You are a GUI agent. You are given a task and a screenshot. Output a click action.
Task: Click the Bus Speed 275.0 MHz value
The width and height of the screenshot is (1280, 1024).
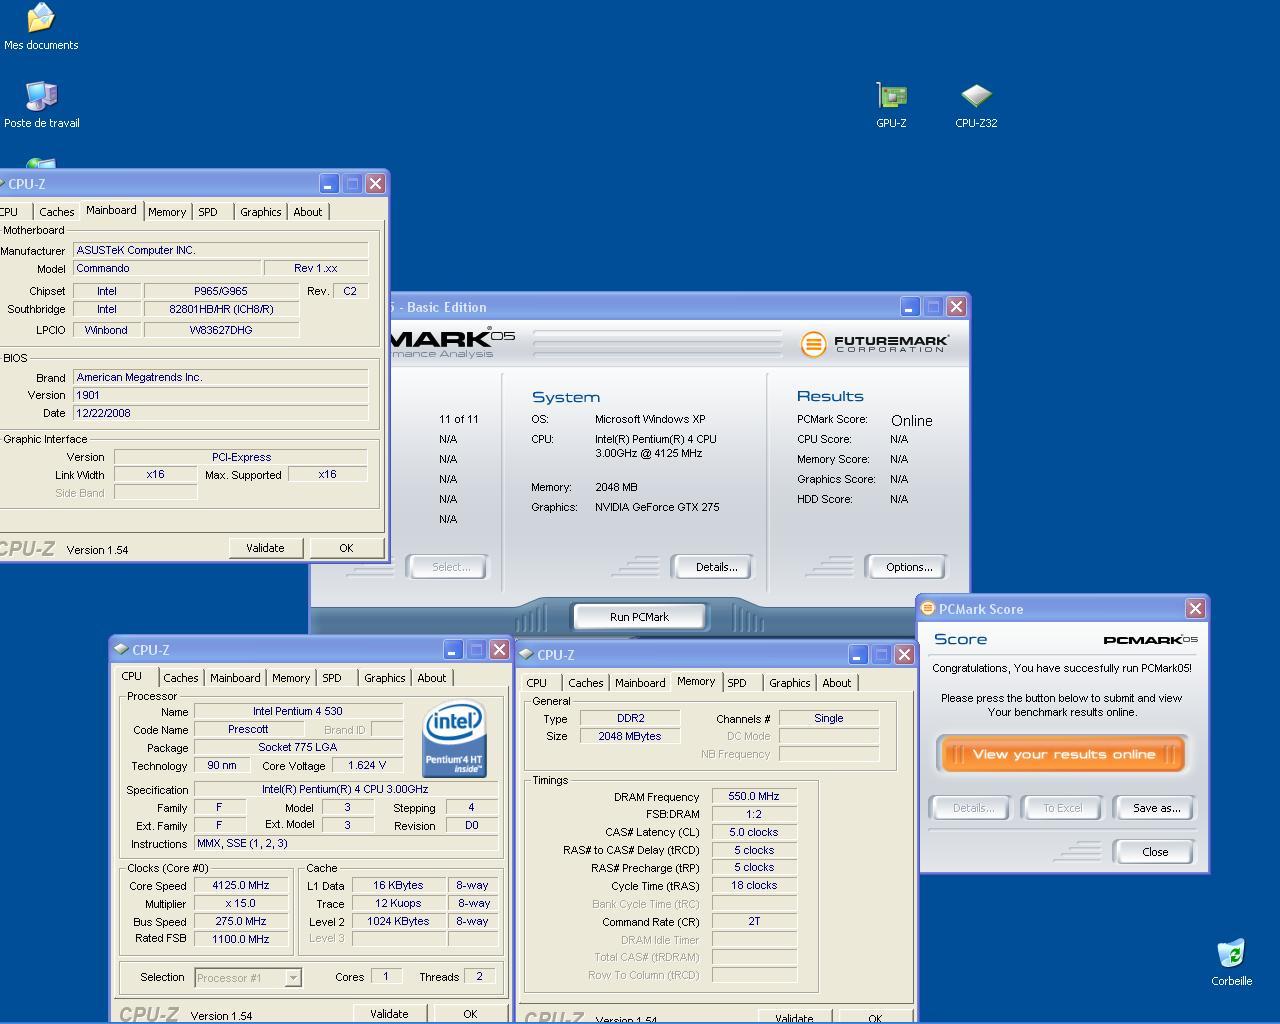241,922
